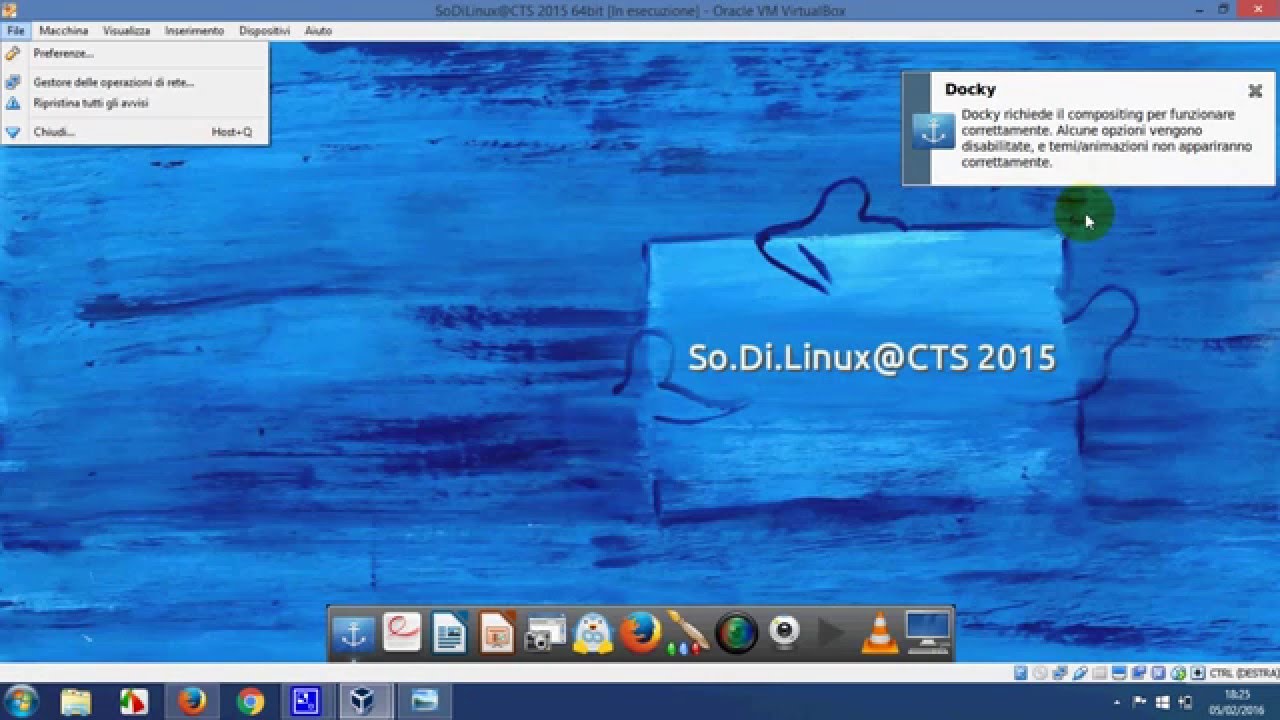Viewport: 1280px width, 720px height.
Task: Click the Docky notification anchor icon
Action: (x=933, y=131)
